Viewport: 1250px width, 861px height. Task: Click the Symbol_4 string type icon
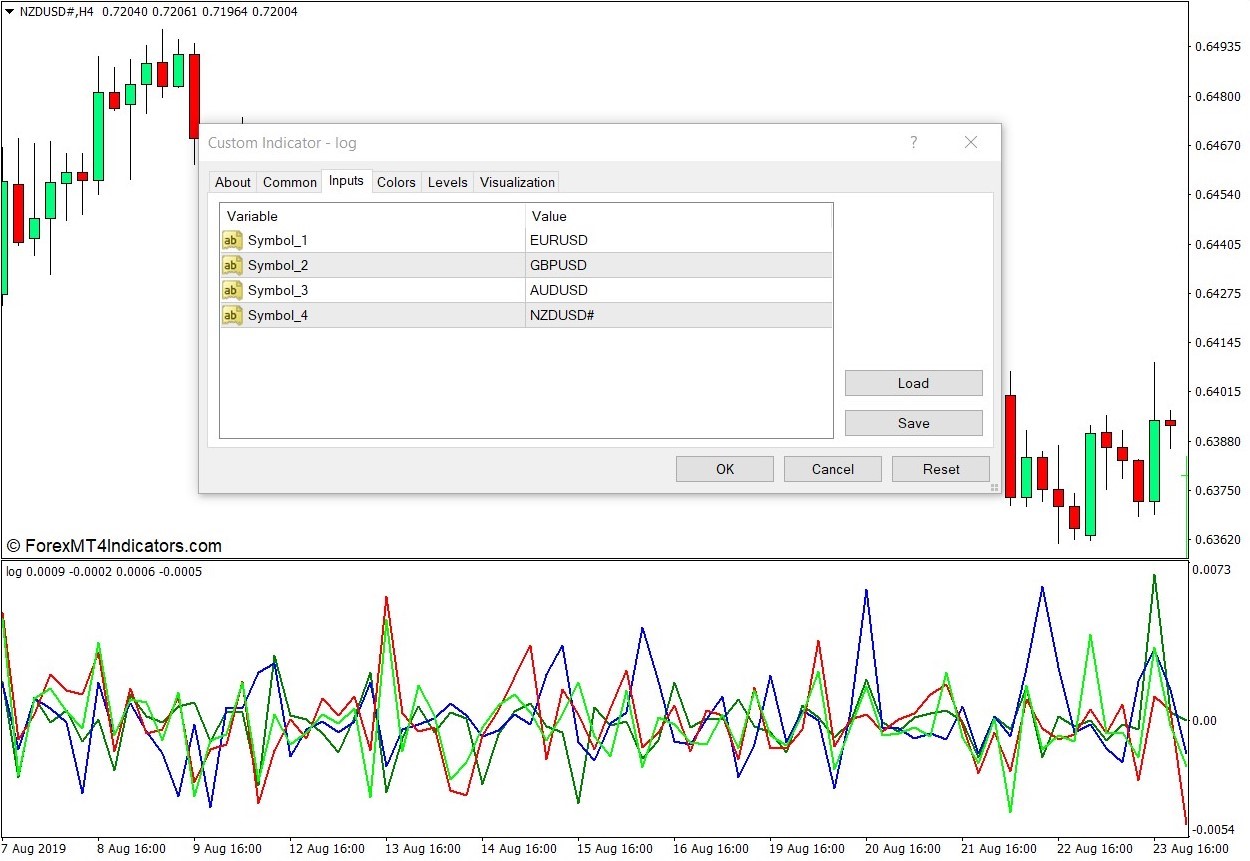pos(232,315)
